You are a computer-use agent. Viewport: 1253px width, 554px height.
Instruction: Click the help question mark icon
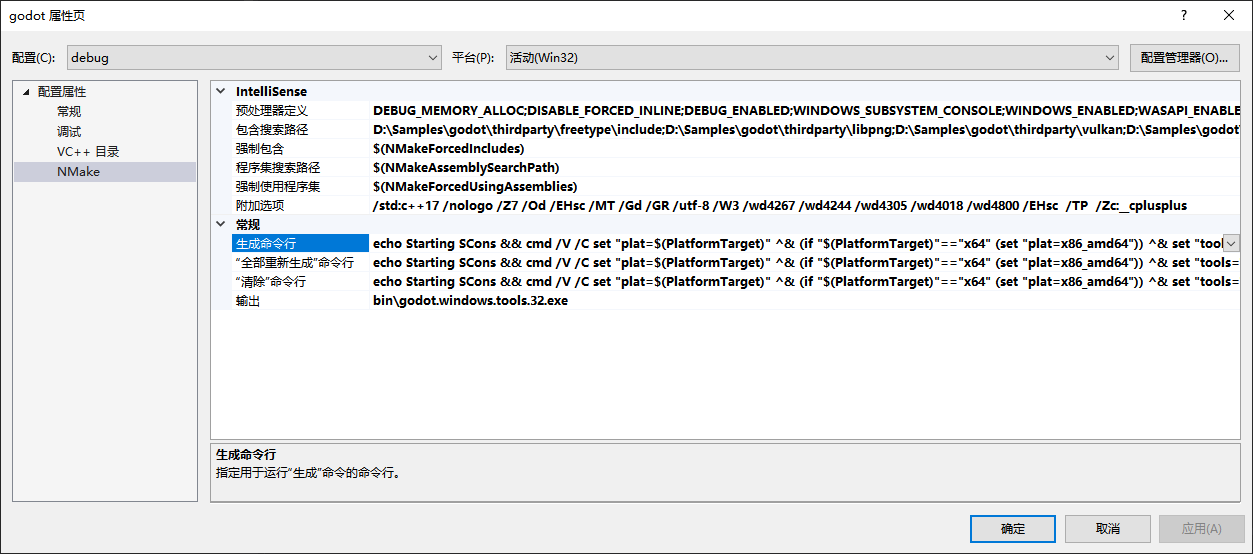coord(1183,15)
